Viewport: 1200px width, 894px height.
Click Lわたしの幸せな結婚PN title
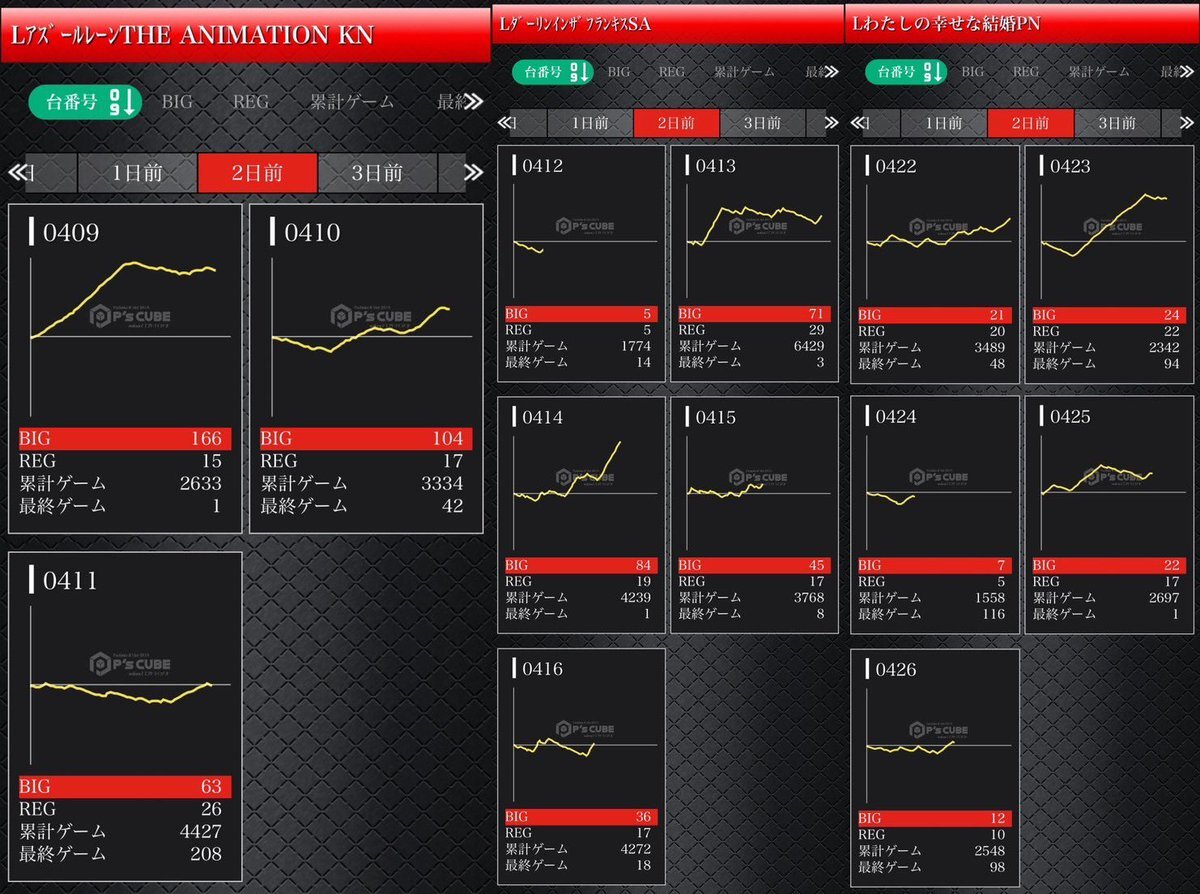pos(947,24)
